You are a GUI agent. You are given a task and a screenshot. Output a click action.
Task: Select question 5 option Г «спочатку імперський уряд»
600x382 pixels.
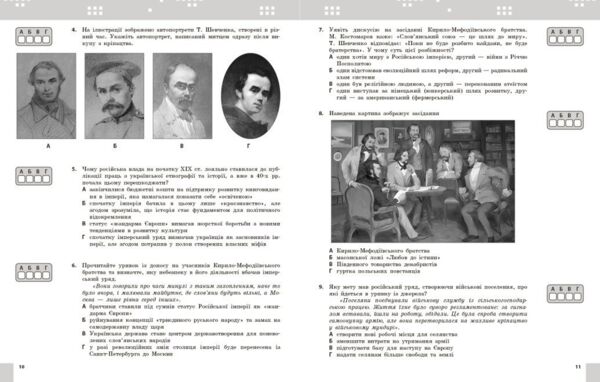click(181, 240)
